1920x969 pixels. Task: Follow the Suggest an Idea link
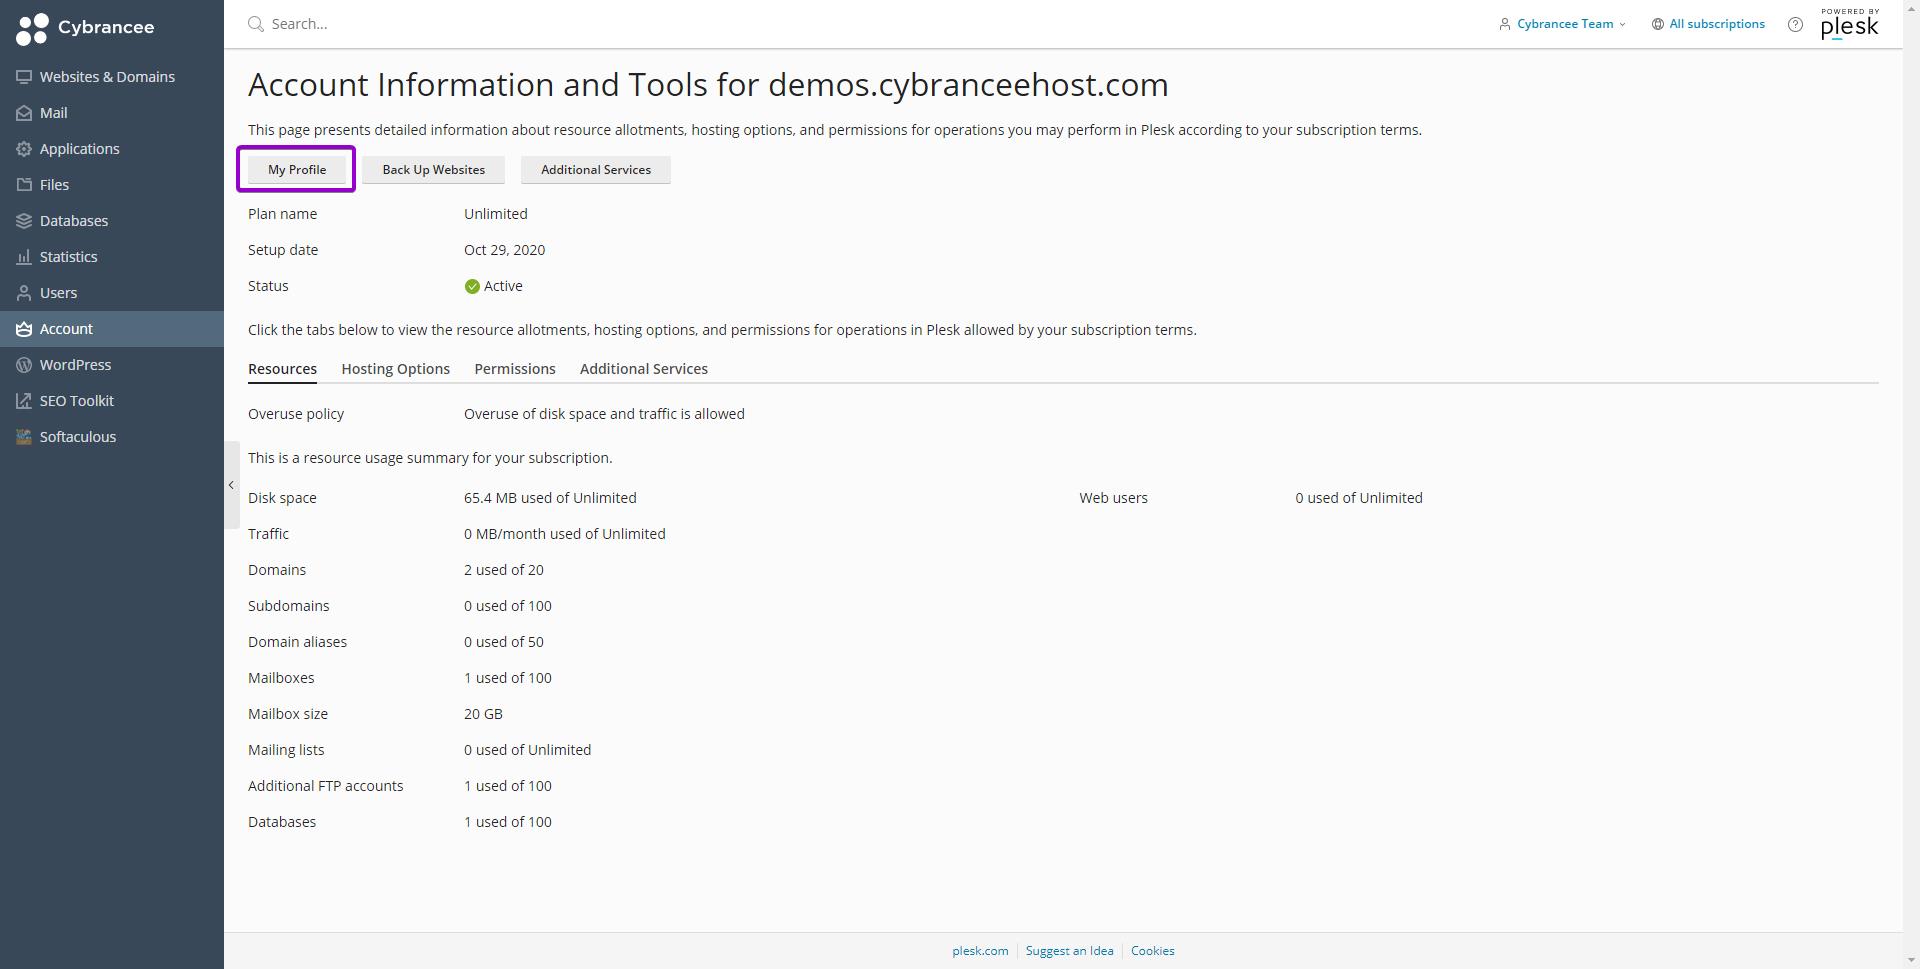tap(1069, 951)
